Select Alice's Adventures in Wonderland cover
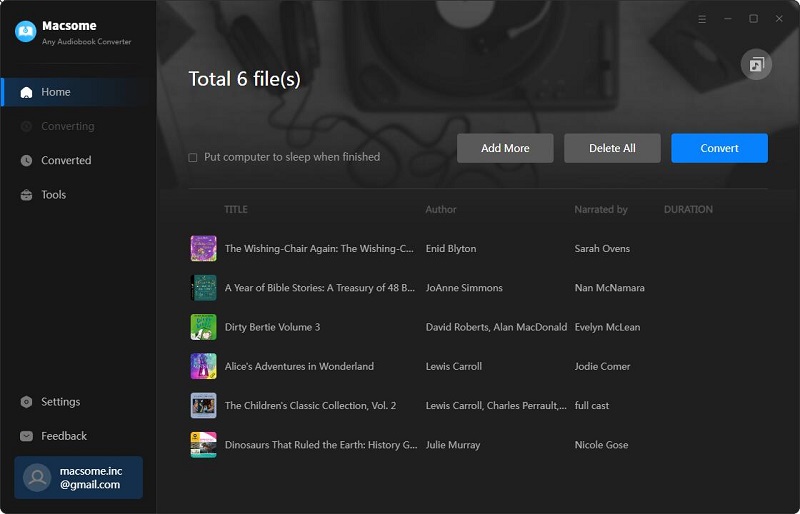Image resolution: width=800 pixels, height=514 pixels. 204,366
